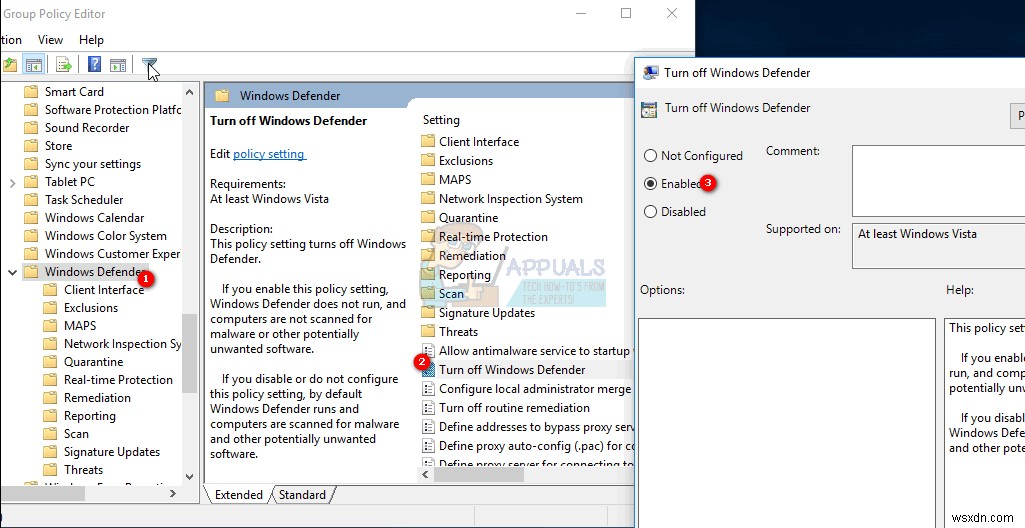Click the Store folder icon in the tree
This screenshot has height=528, width=1025.
pyautogui.click(x=31, y=146)
